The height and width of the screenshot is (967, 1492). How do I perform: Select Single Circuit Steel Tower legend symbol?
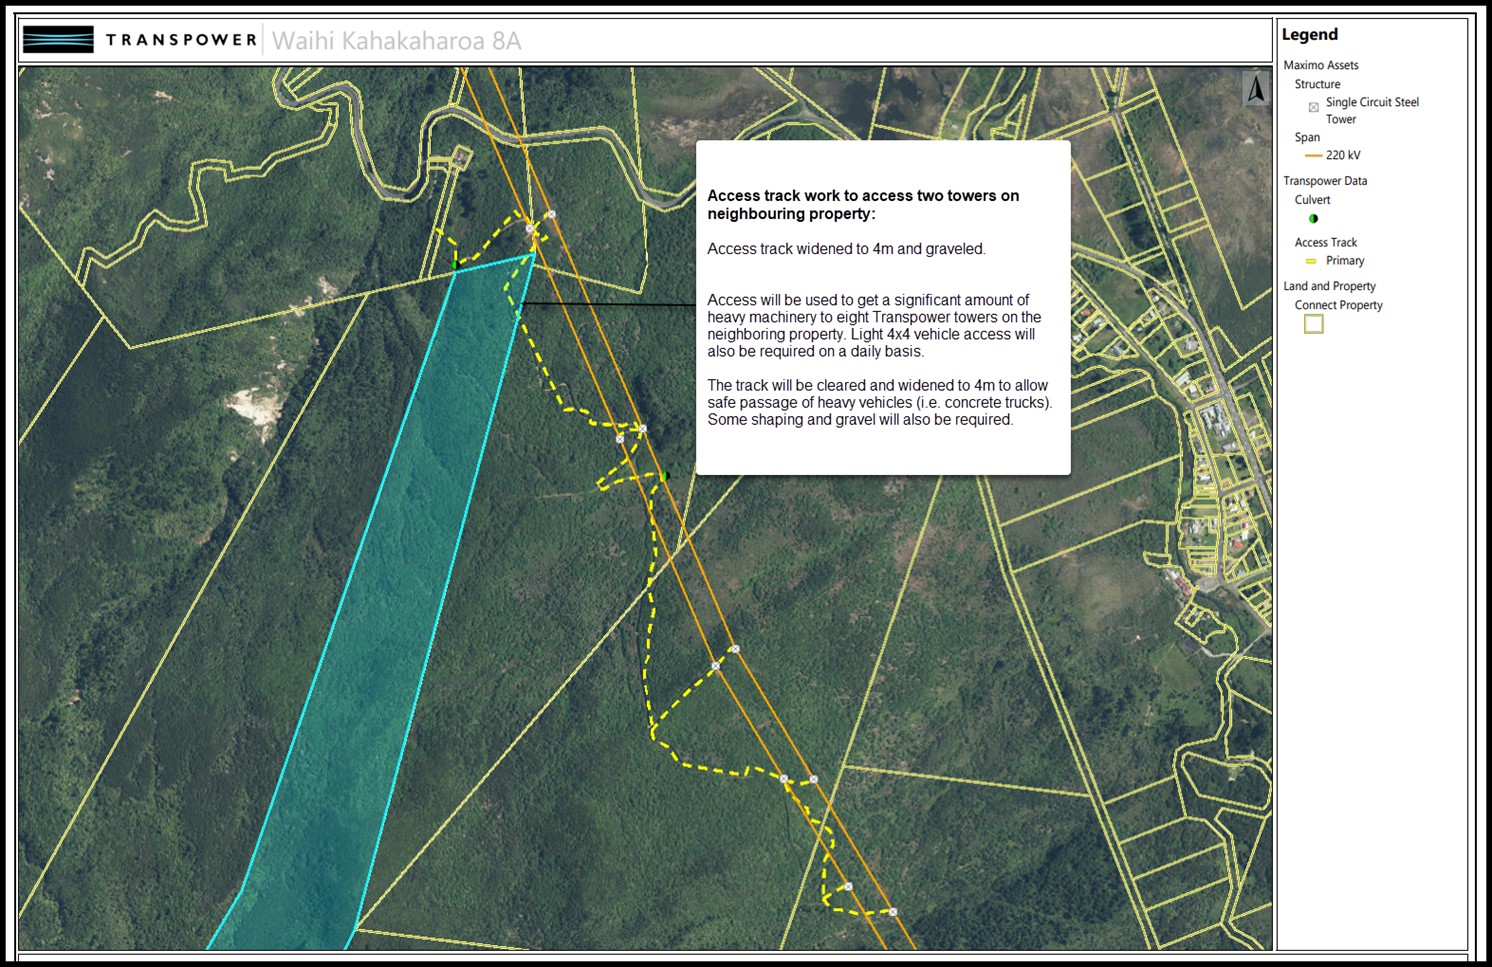pos(1314,107)
